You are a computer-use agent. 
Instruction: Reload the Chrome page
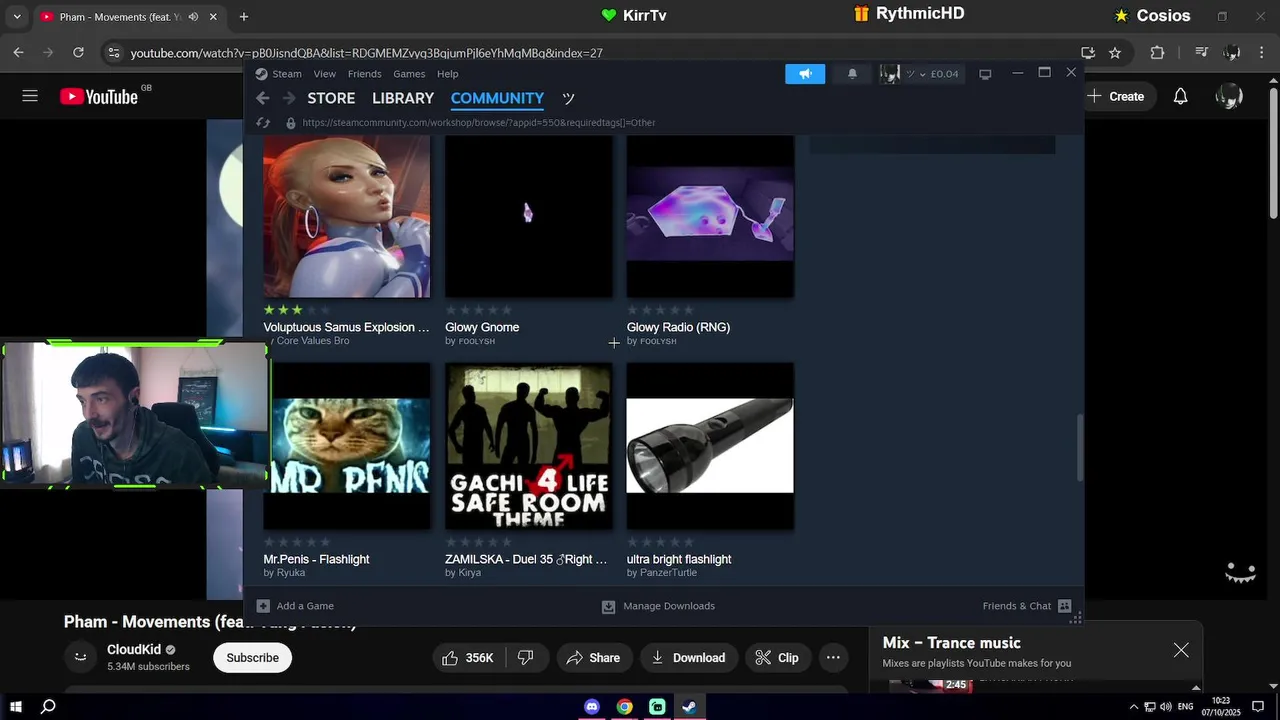[78, 52]
